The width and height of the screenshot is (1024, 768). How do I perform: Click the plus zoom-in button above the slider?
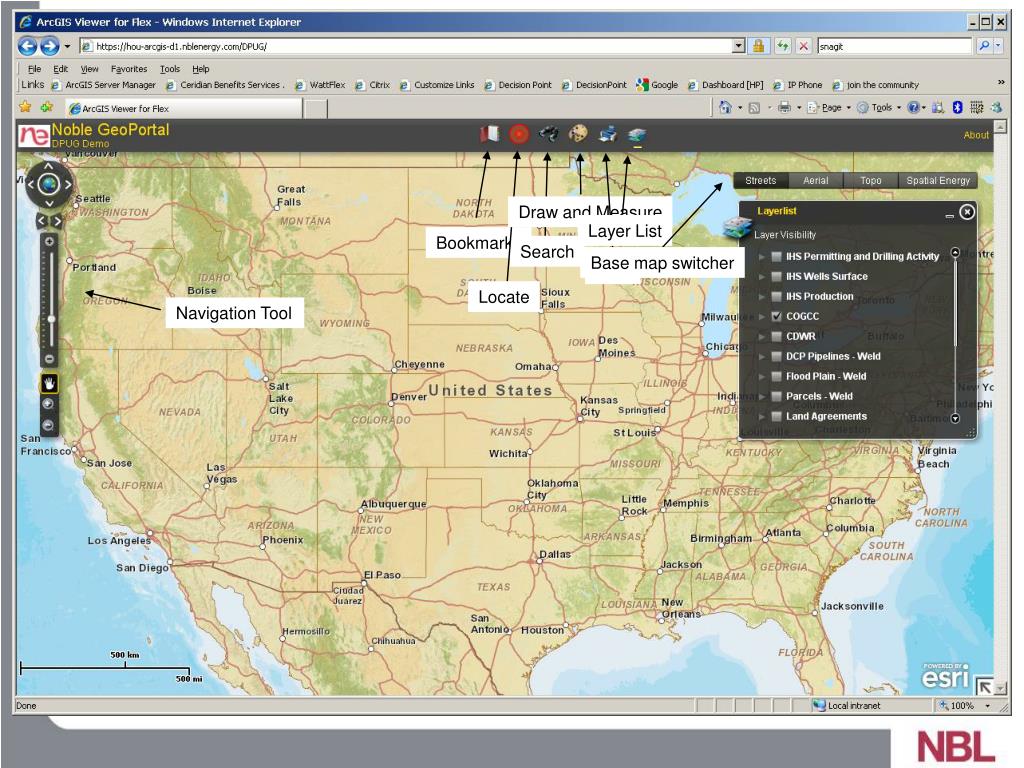coord(49,241)
